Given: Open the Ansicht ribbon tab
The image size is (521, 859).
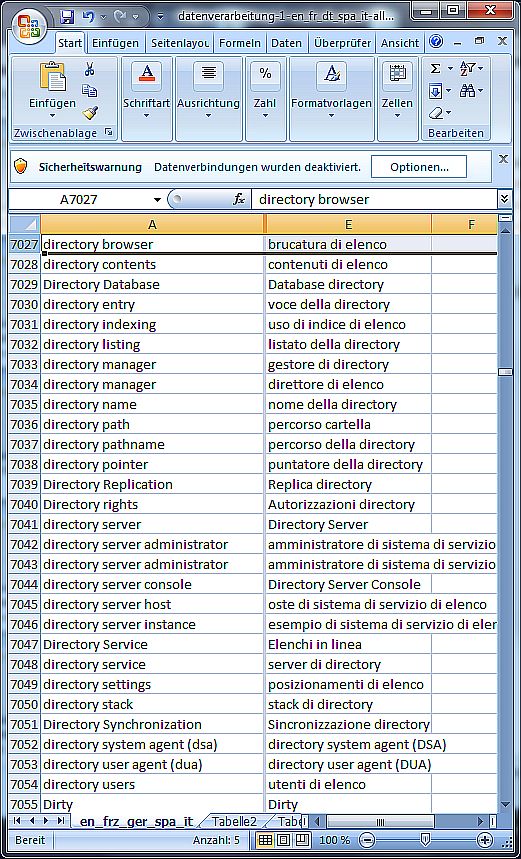Looking at the screenshot, I should [x=400, y=43].
